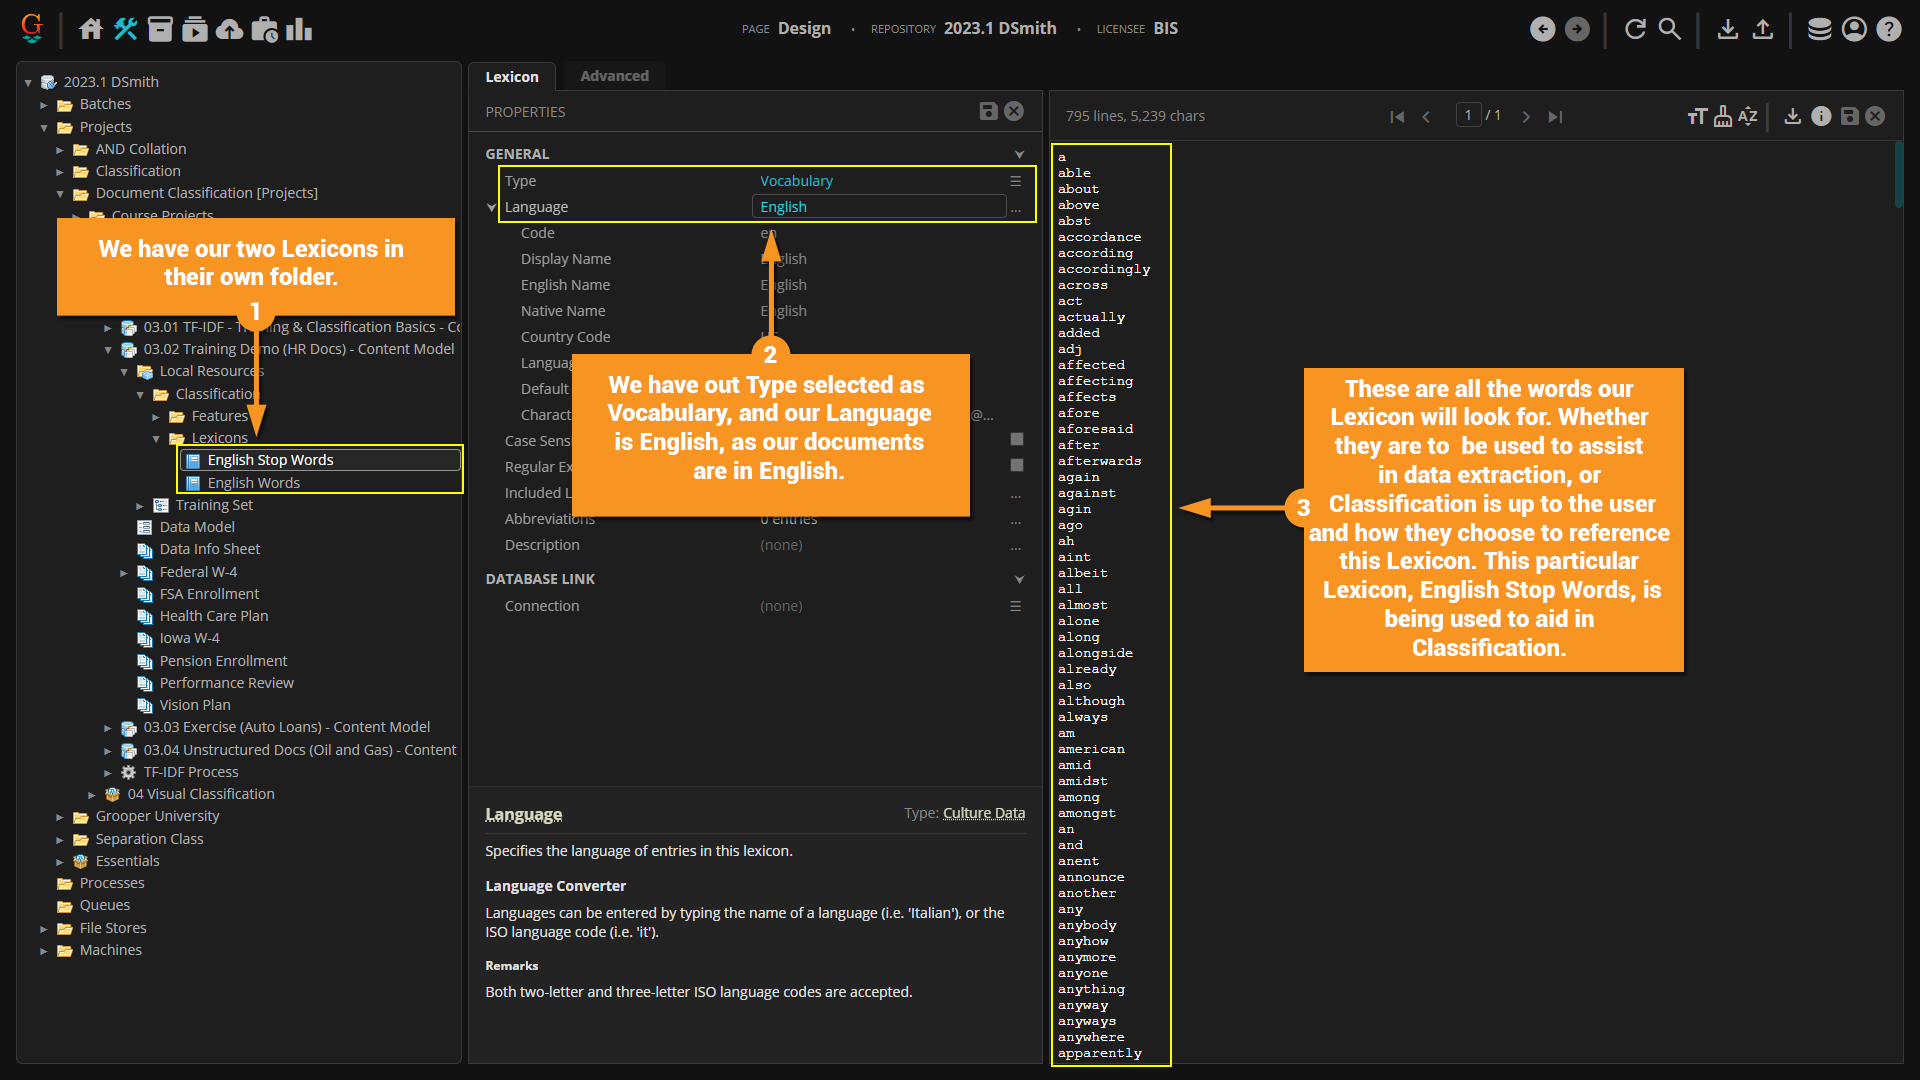Click the sort A-Z icon in the editor
This screenshot has width=1920, height=1080.
pos(1747,116)
